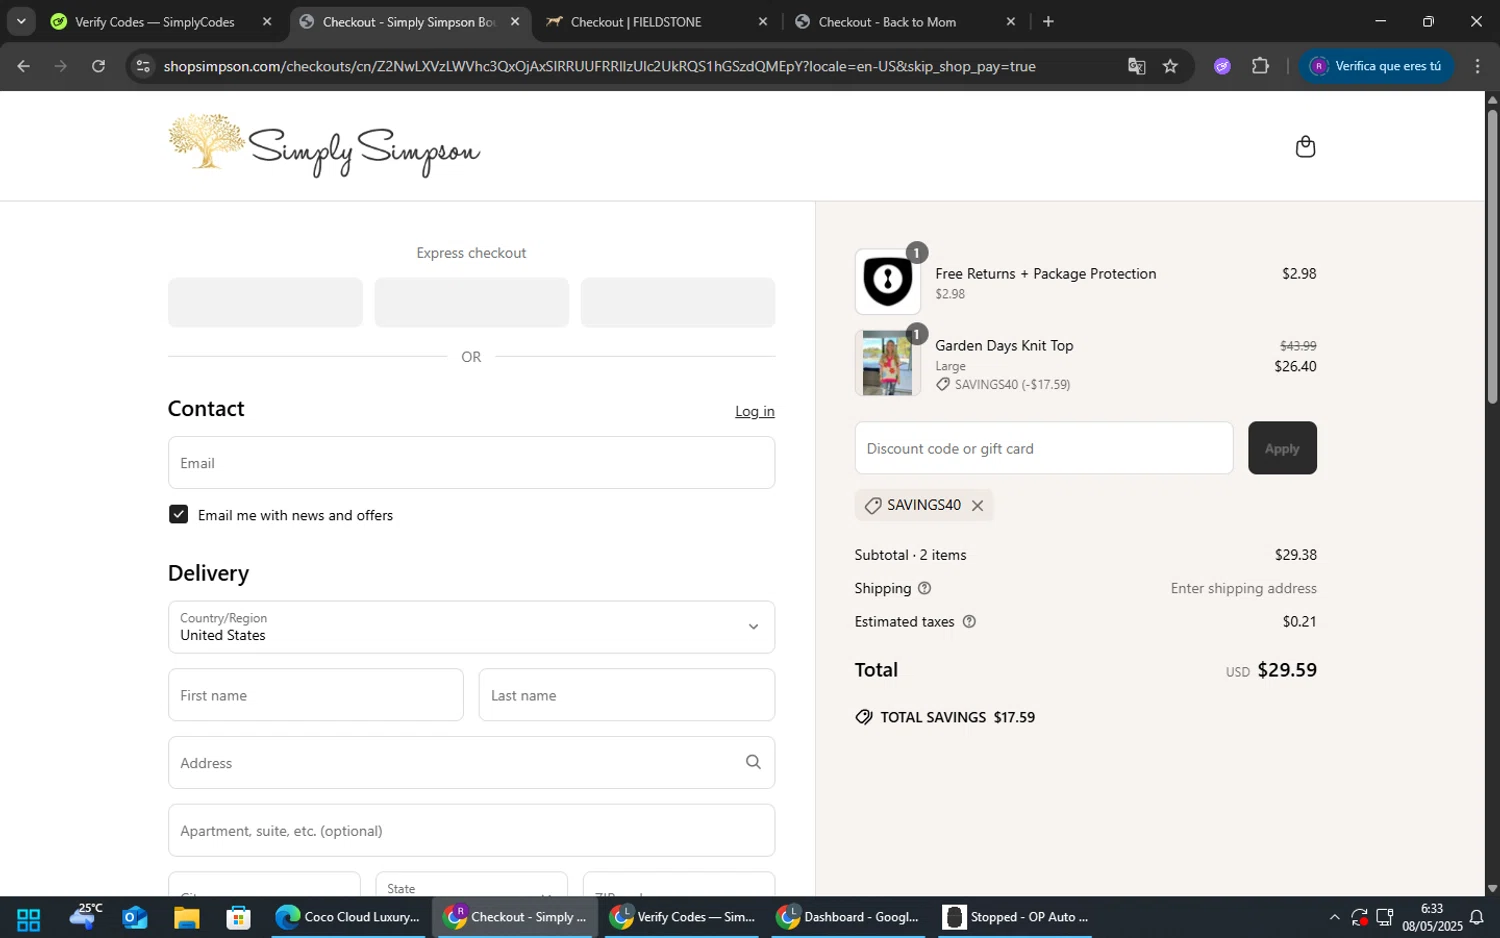
Task: Click the Last name field
Action: (x=627, y=695)
